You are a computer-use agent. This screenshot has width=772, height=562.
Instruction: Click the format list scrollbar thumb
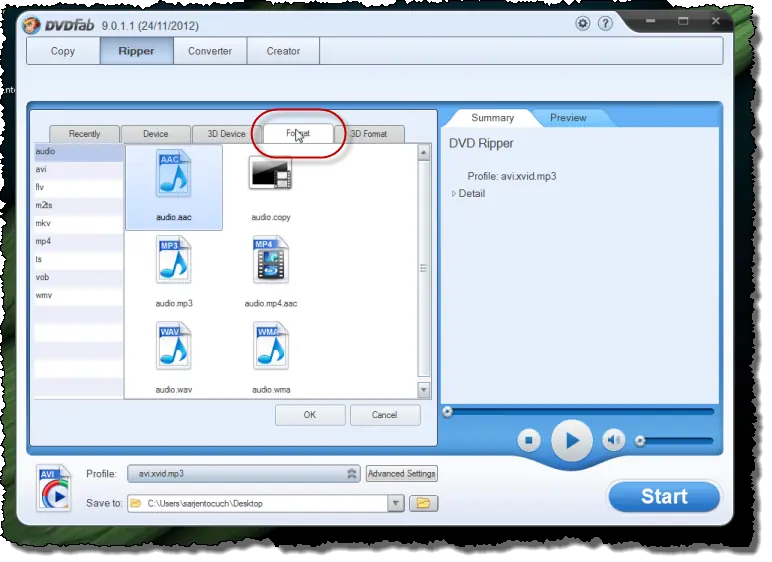(x=423, y=268)
